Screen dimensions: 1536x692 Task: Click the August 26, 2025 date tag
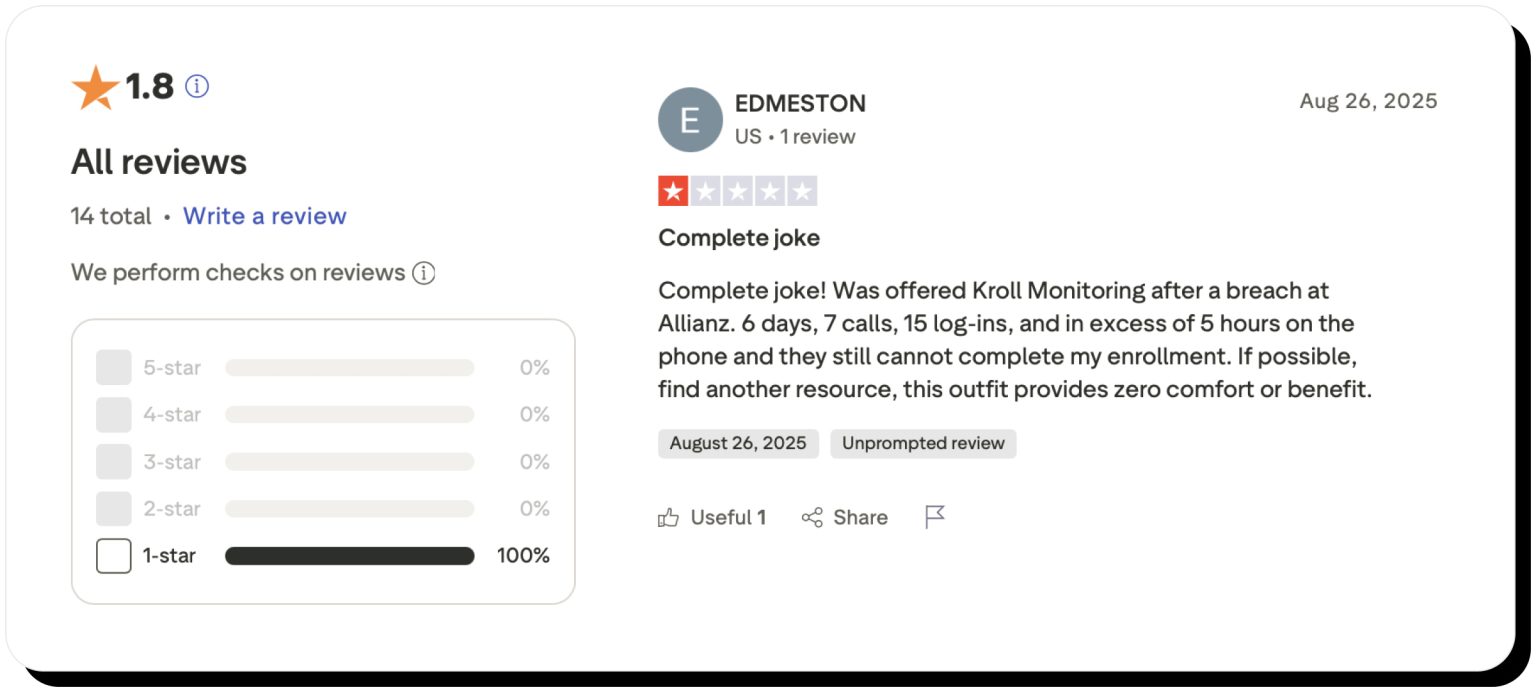tap(738, 444)
